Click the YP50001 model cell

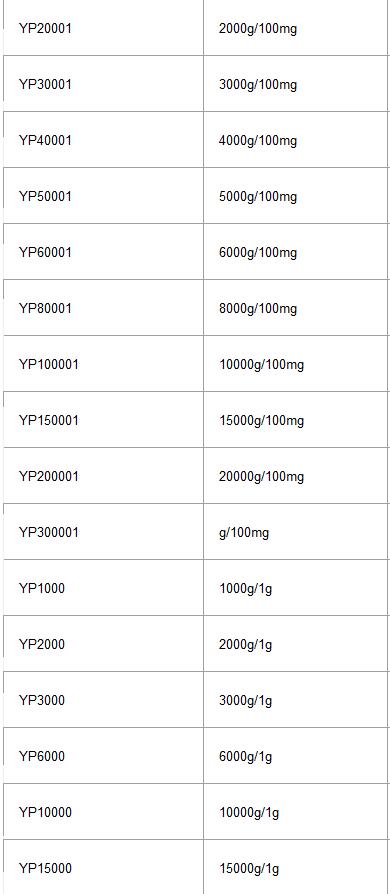pyautogui.click(x=103, y=196)
